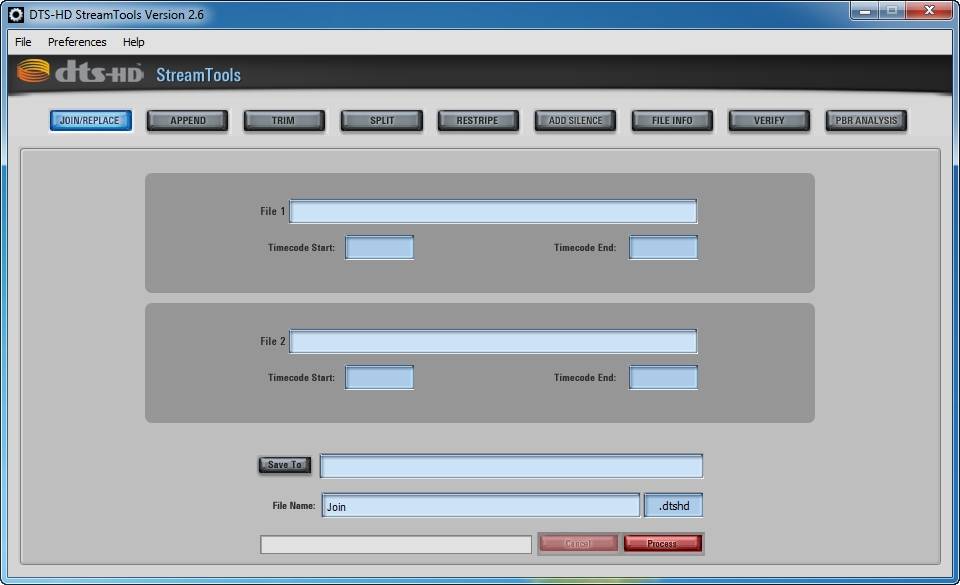The width and height of the screenshot is (960, 585).
Task: Click the File Name field containing Join
Action: tap(481, 505)
